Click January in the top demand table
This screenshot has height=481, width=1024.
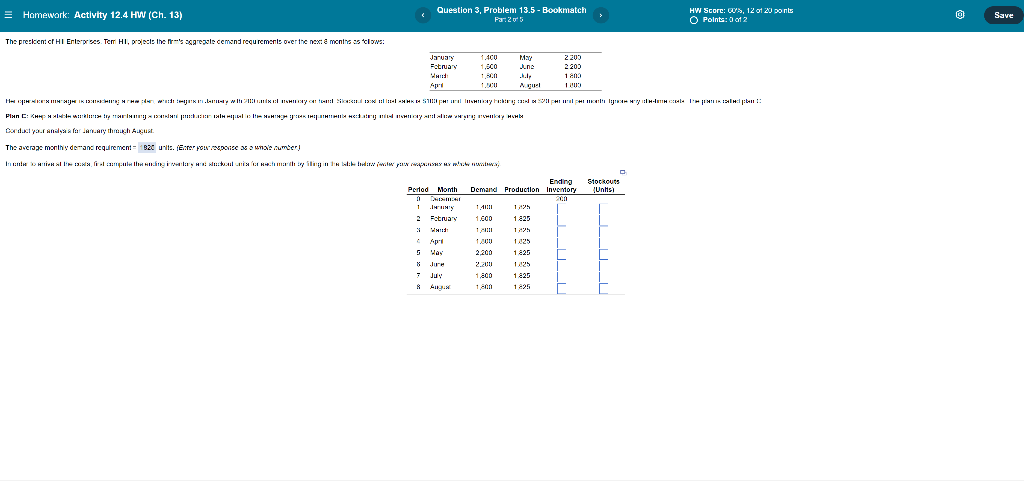coord(442,57)
